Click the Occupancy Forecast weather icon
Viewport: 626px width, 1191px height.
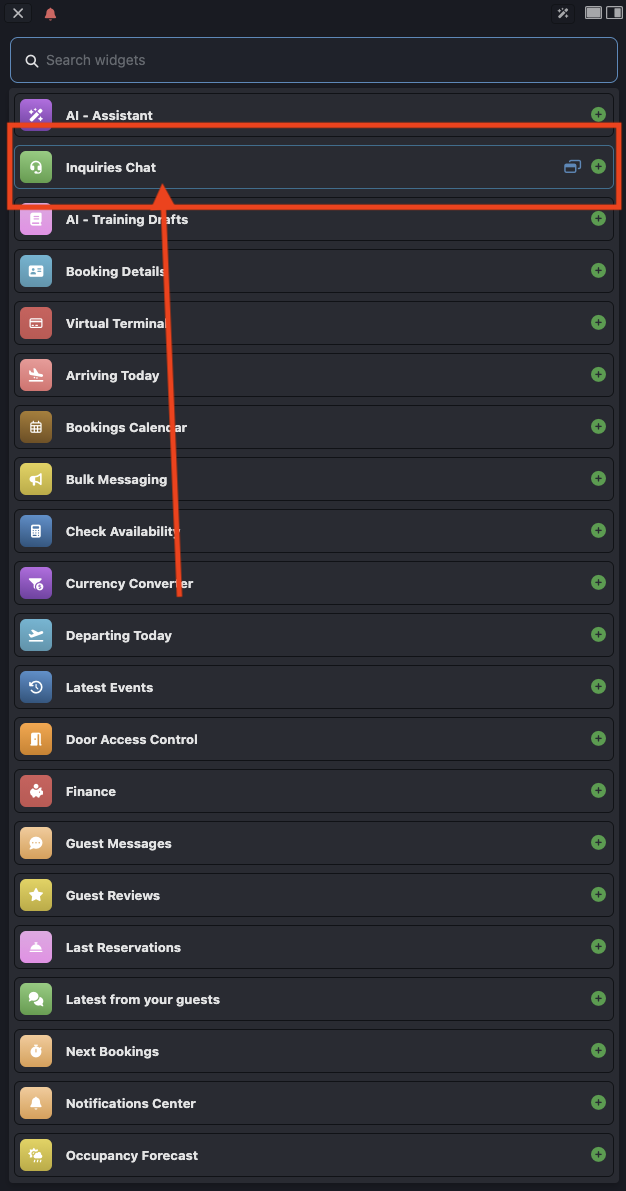tap(36, 1155)
